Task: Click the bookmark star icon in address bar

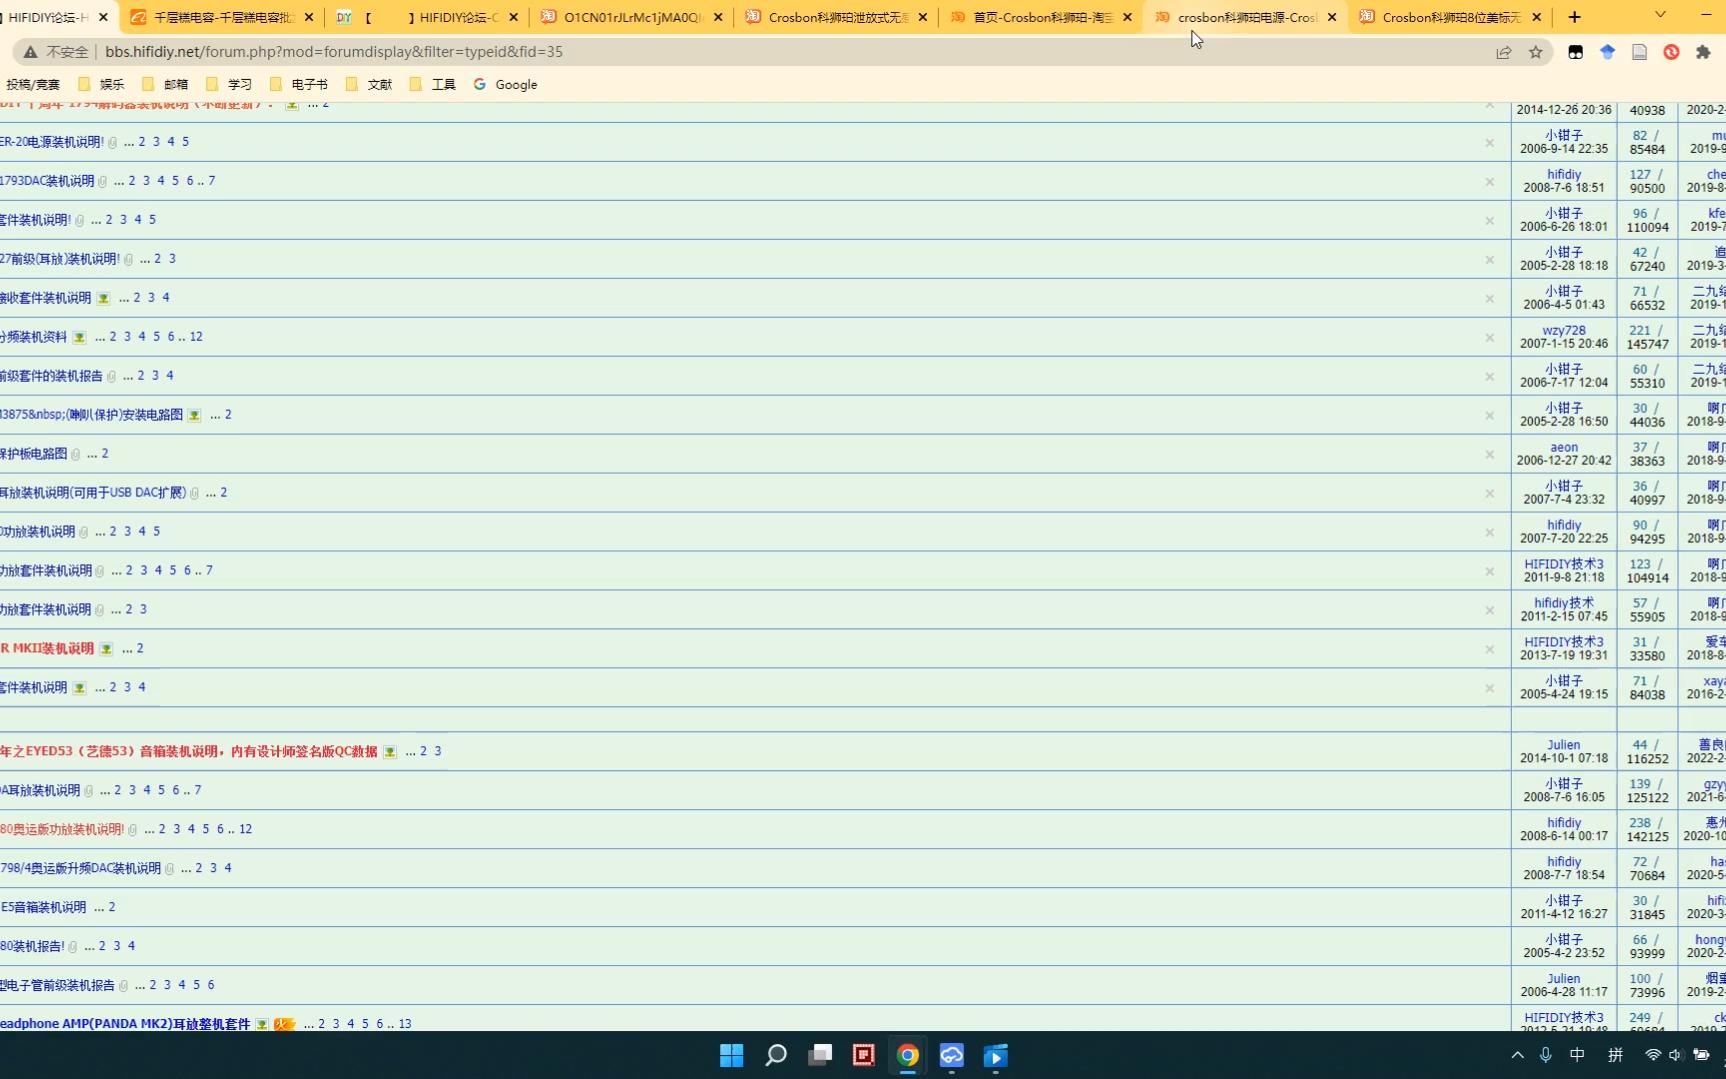Action: [1536, 52]
